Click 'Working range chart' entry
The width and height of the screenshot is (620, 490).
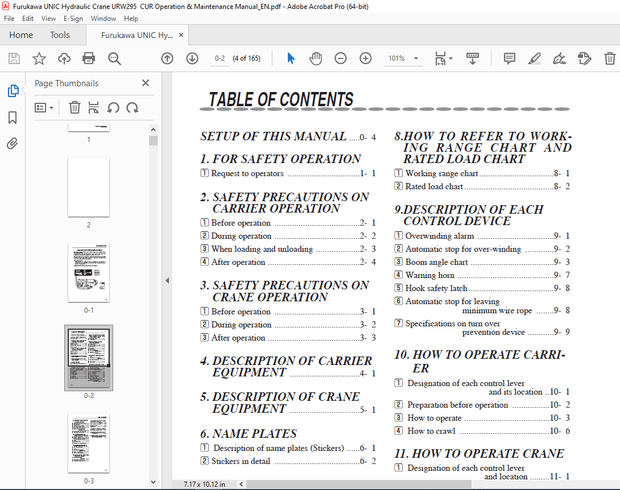[482, 173]
